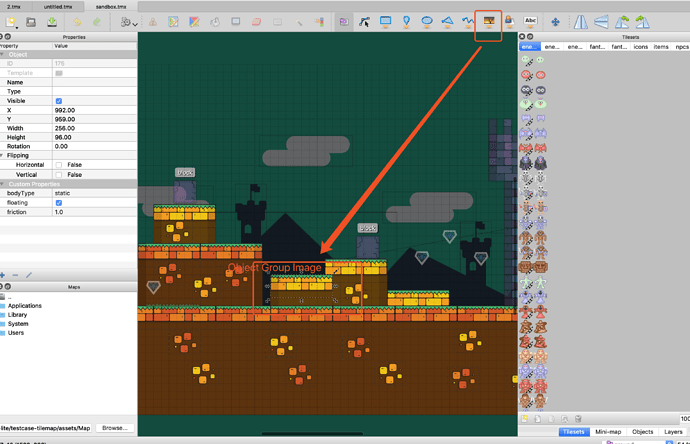Click the Undo arrow icon

77,22
